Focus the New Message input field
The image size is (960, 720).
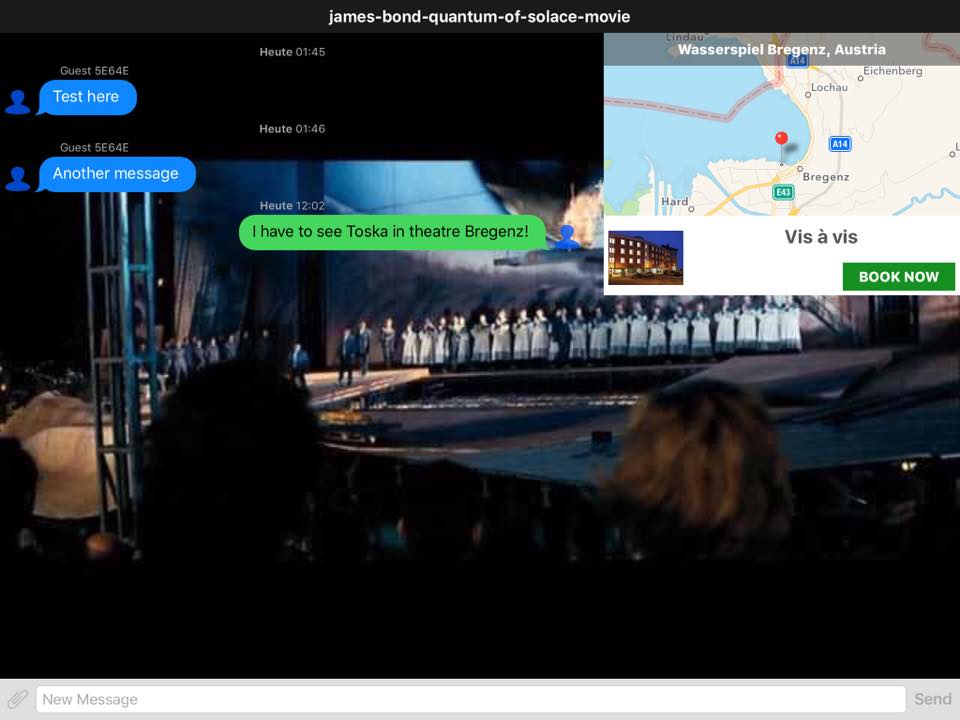coord(471,699)
